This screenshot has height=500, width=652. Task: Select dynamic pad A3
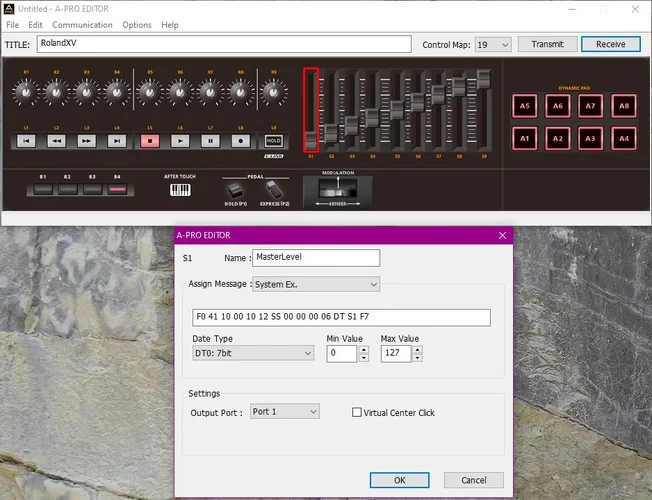coord(590,139)
